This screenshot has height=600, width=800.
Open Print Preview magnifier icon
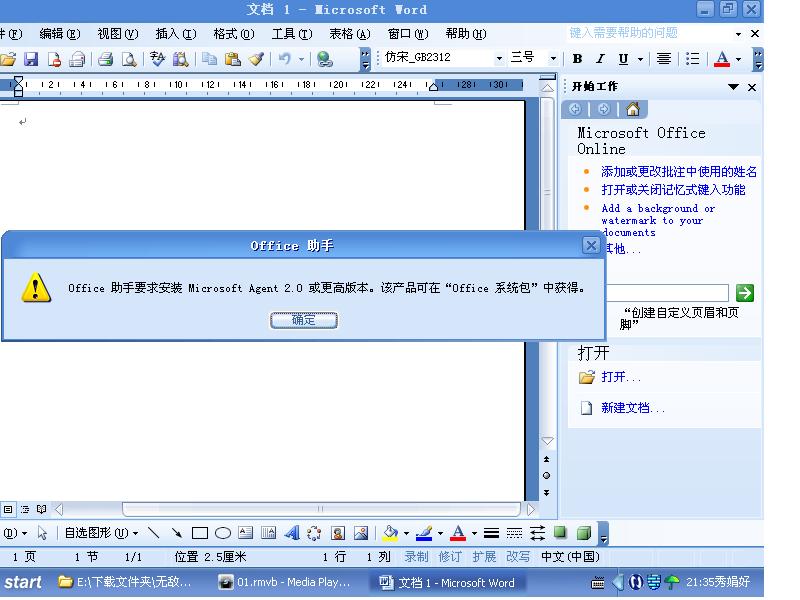click(x=129, y=59)
